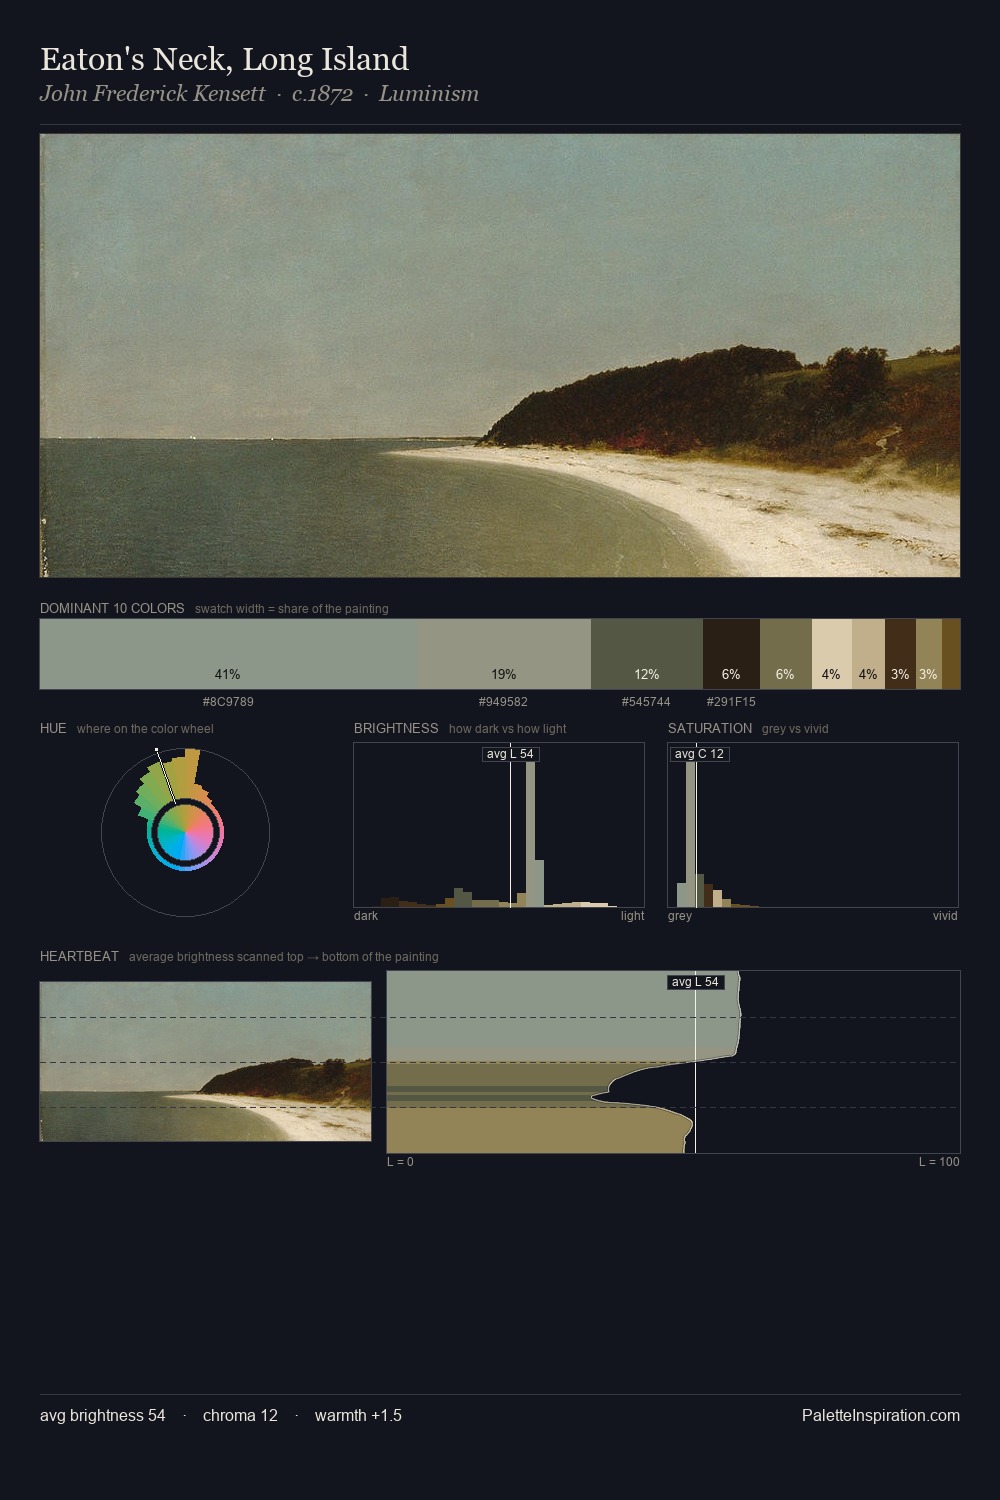Click the 4% tan swatch
Viewport: 1000px width, 1500px height.
click(x=868, y=654)
